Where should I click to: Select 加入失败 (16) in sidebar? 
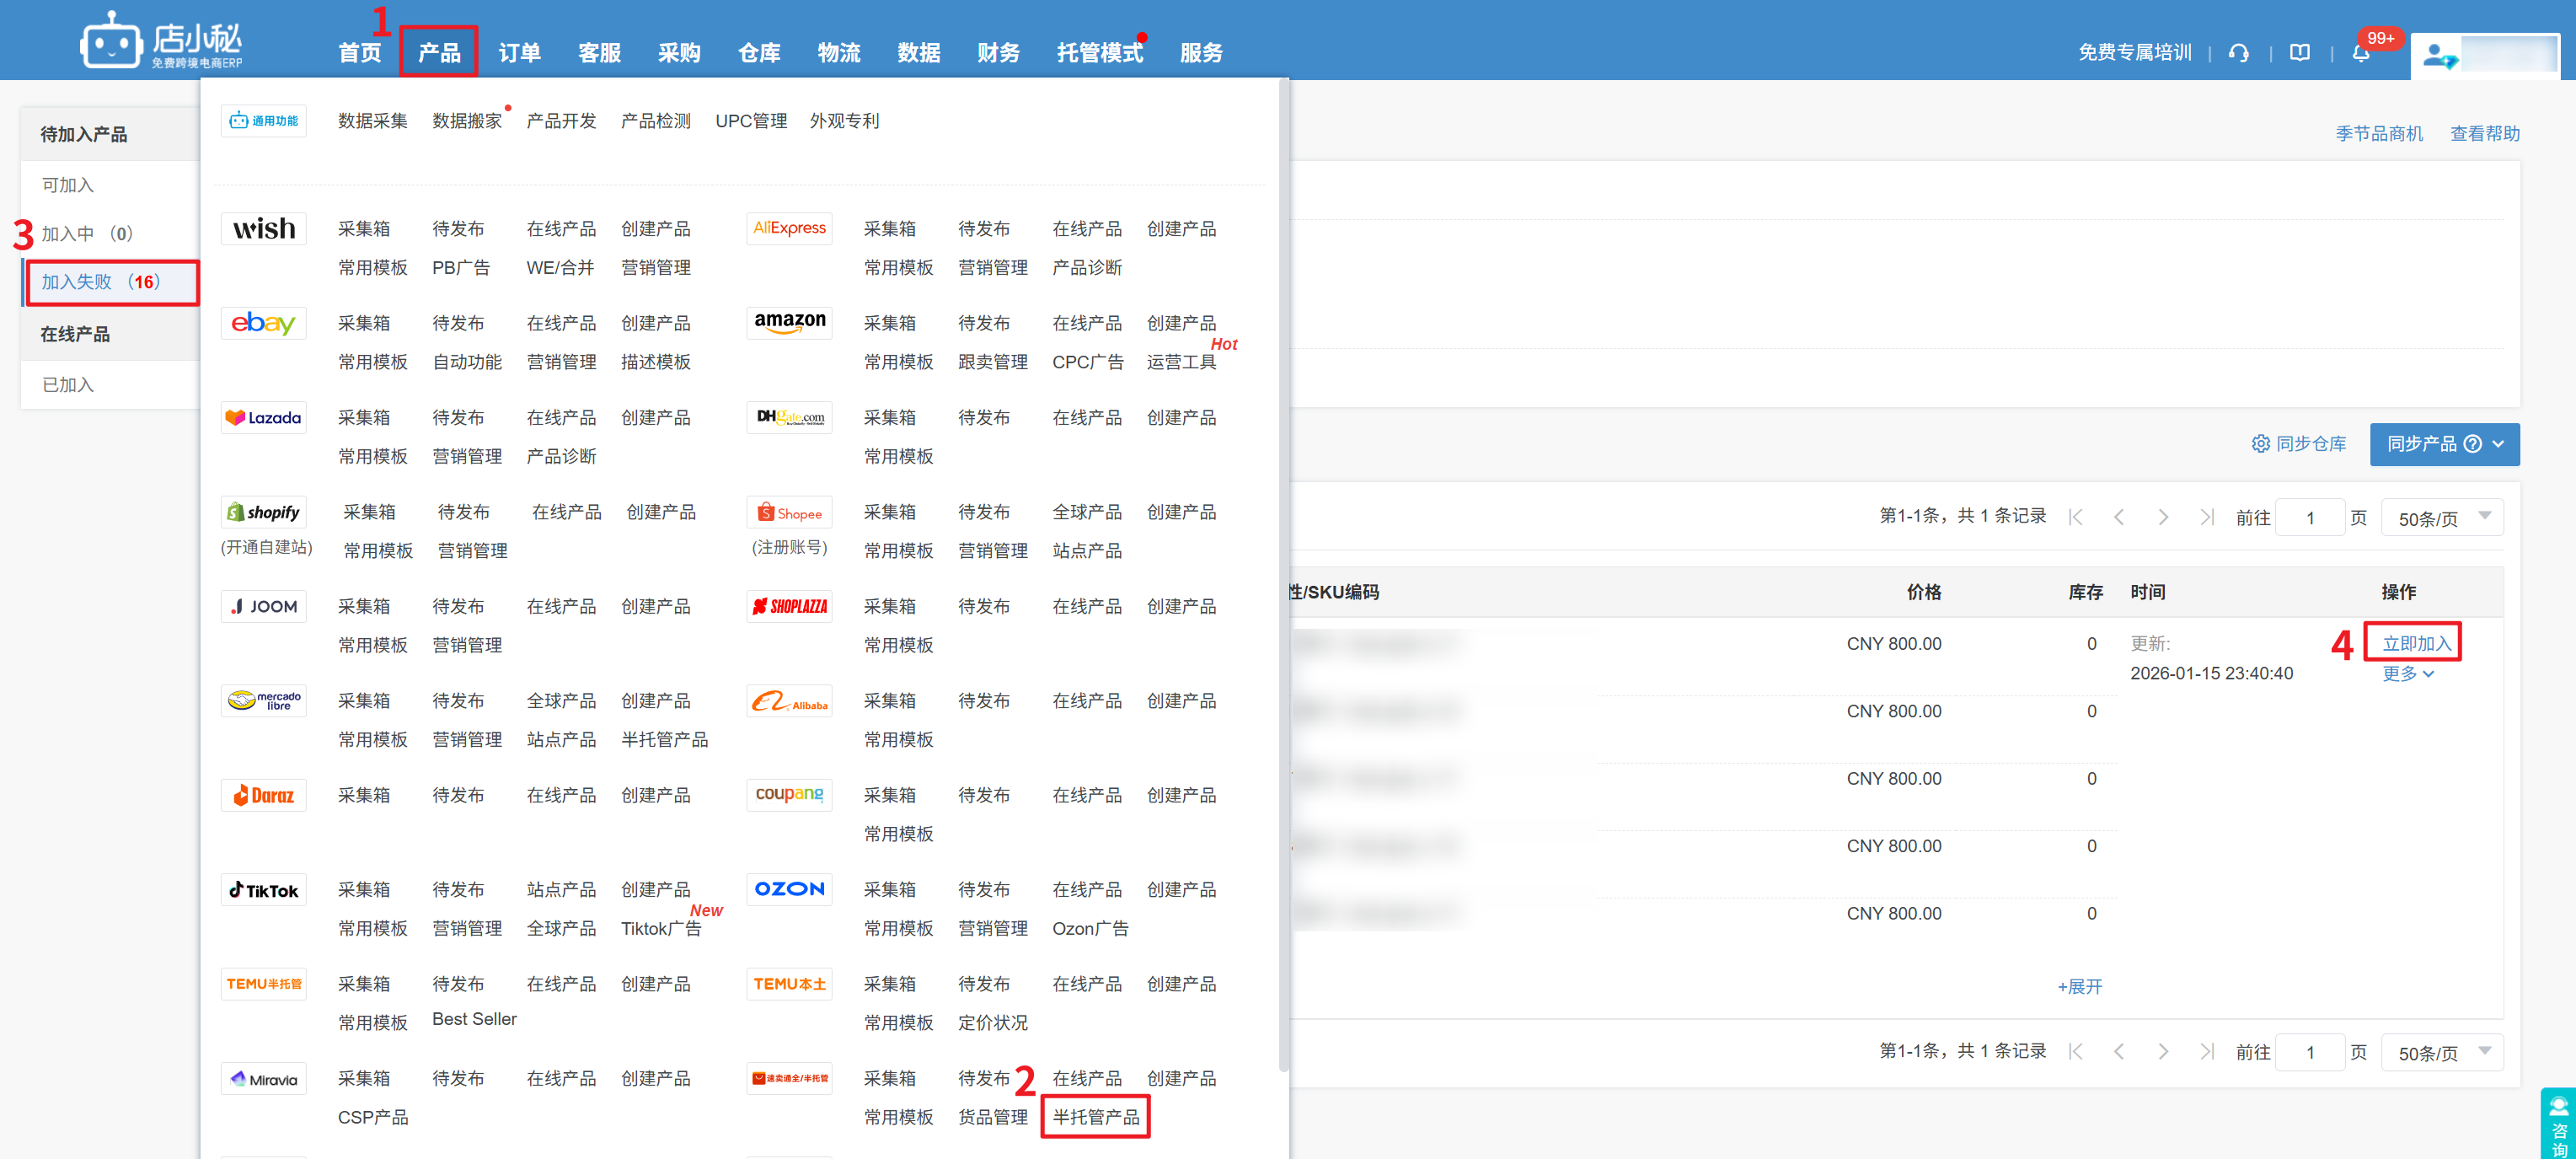[100, 282]
